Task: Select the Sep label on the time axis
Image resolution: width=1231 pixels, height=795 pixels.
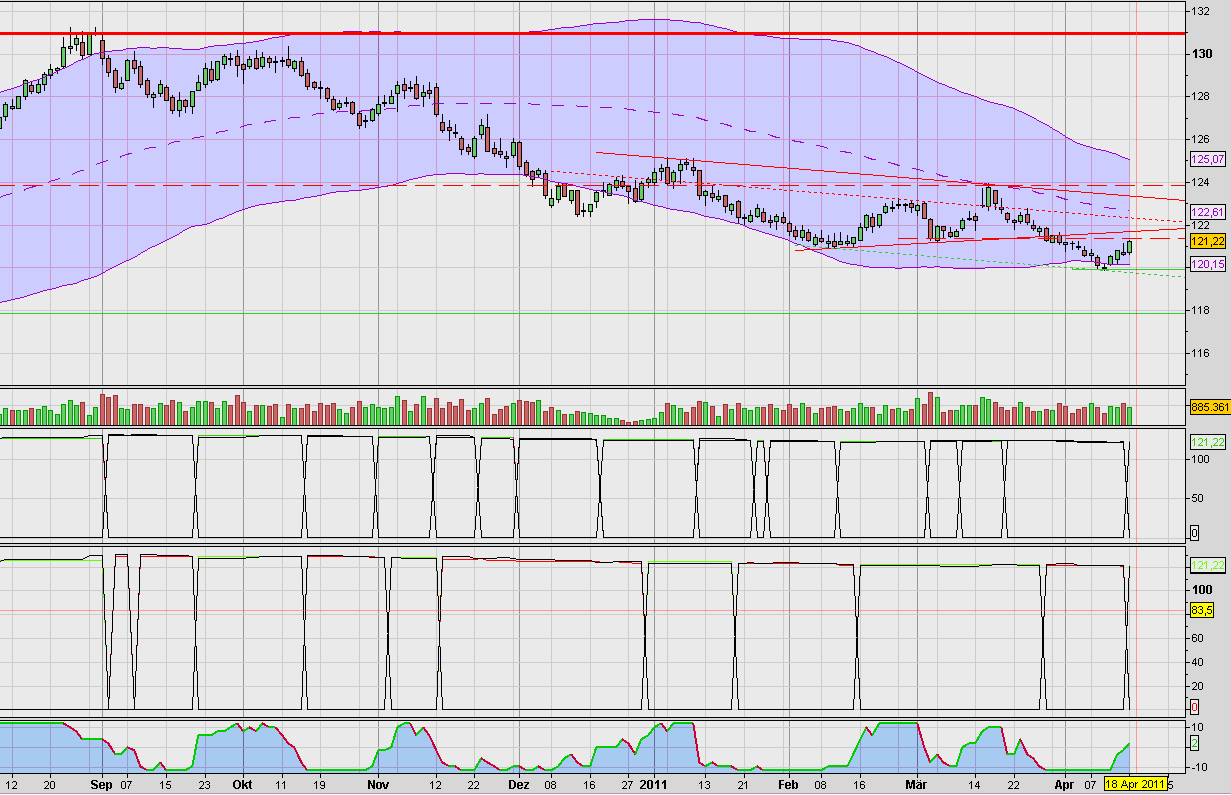Action: (x=100, y=785)
